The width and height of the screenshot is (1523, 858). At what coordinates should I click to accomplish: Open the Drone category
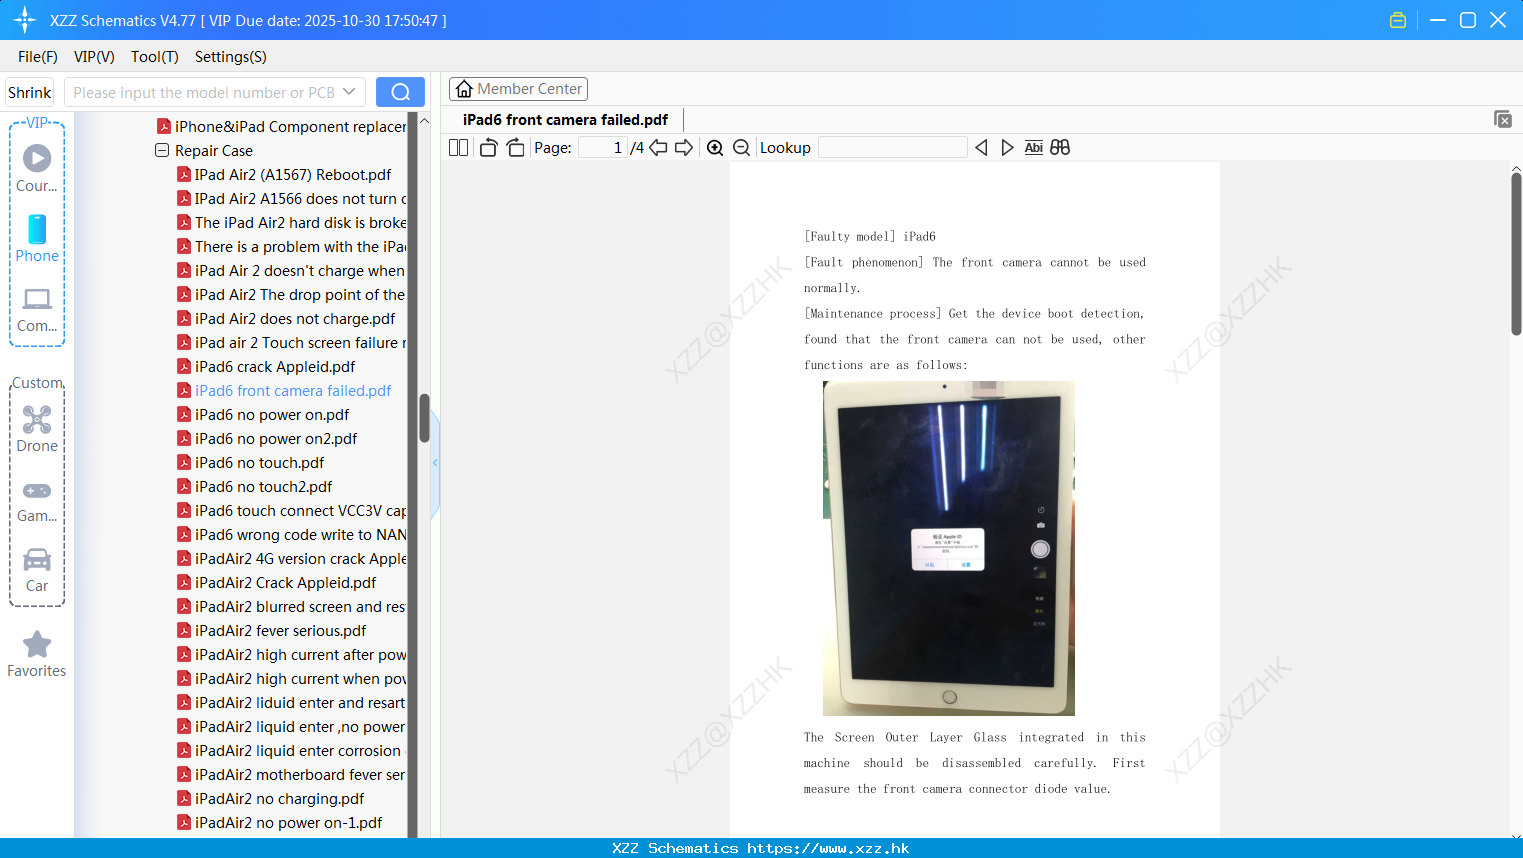click(37, 429)
